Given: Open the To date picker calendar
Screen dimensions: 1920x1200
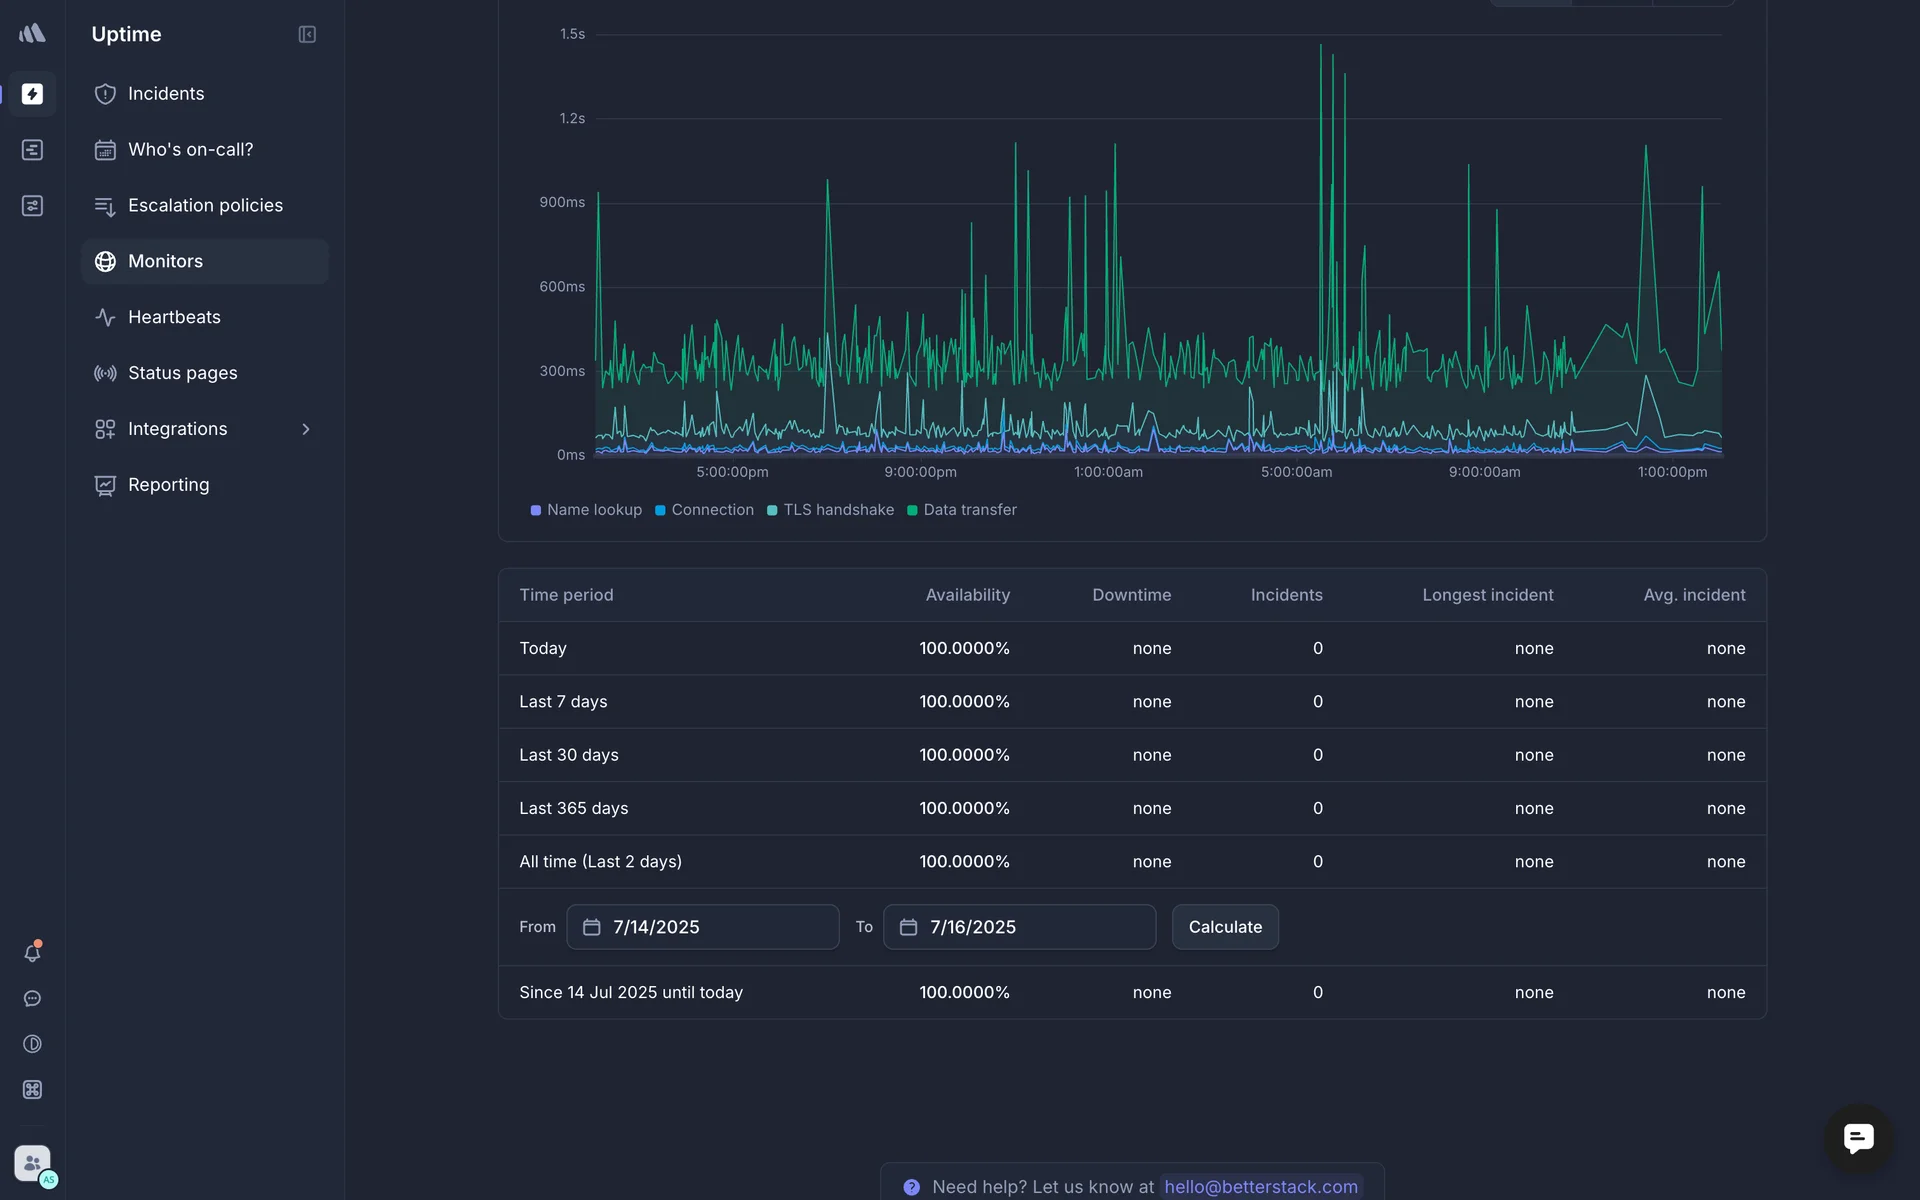Looking at the screenshot, I should [x=908, y=927].
